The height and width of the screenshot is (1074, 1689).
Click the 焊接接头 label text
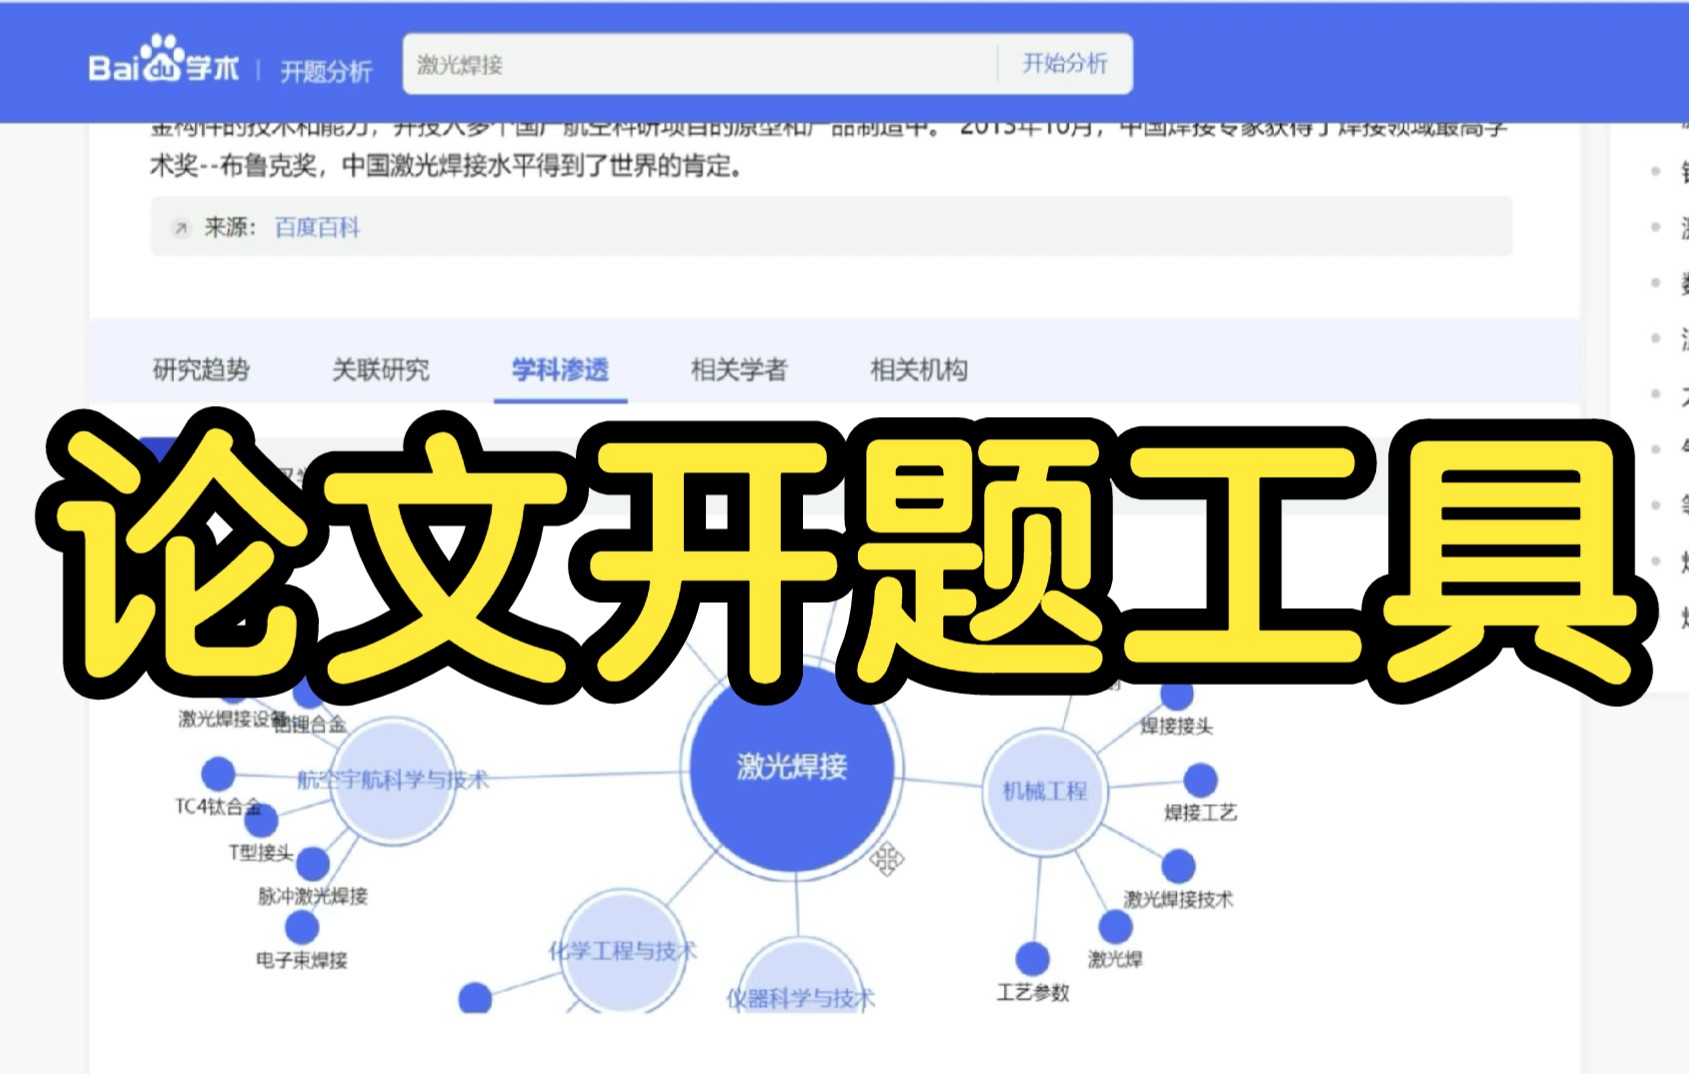1177,727
